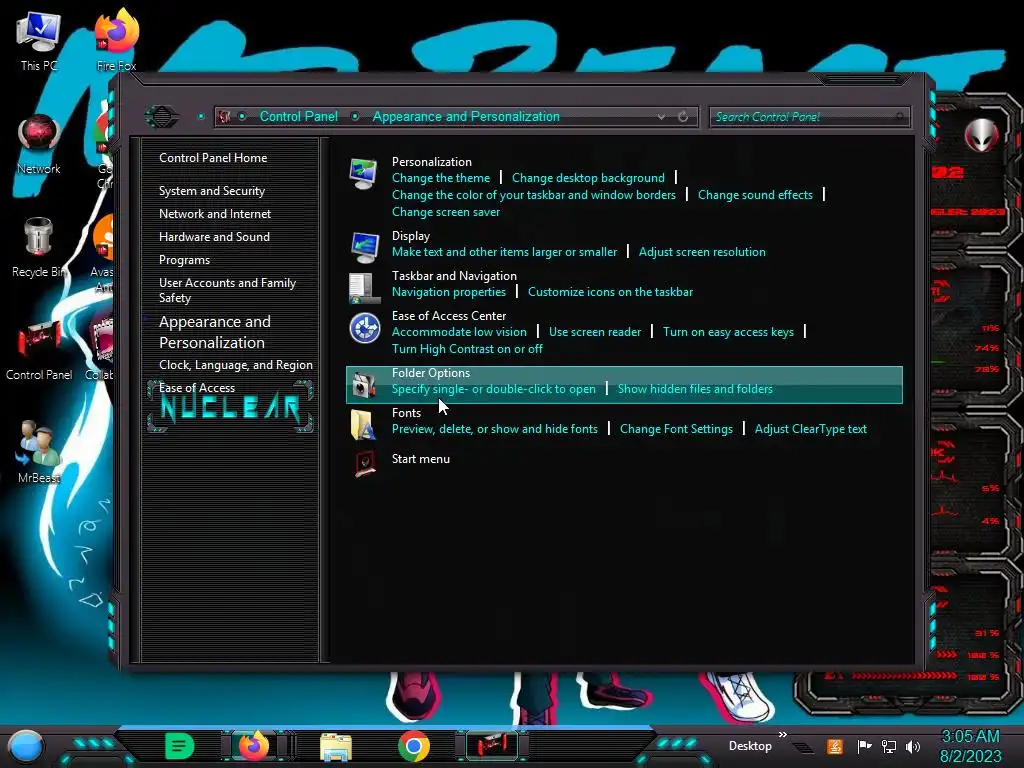Viewport: 1024px width, 768px height.
Task: Click the Desktop toolbar label on taskbar
Action: [x=750, y=746]
